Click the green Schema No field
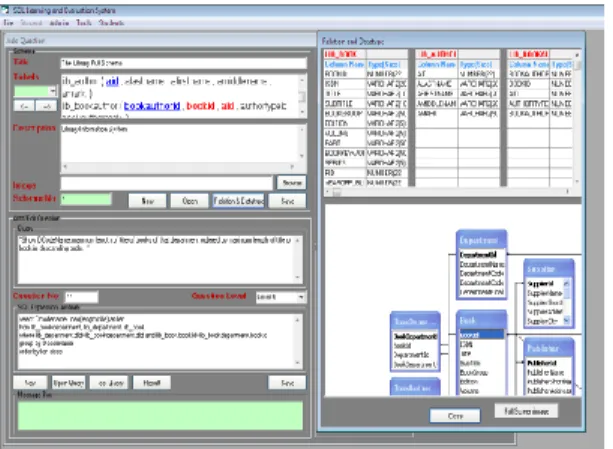Screen dimensions: 613x449 (x=86, y=199)
